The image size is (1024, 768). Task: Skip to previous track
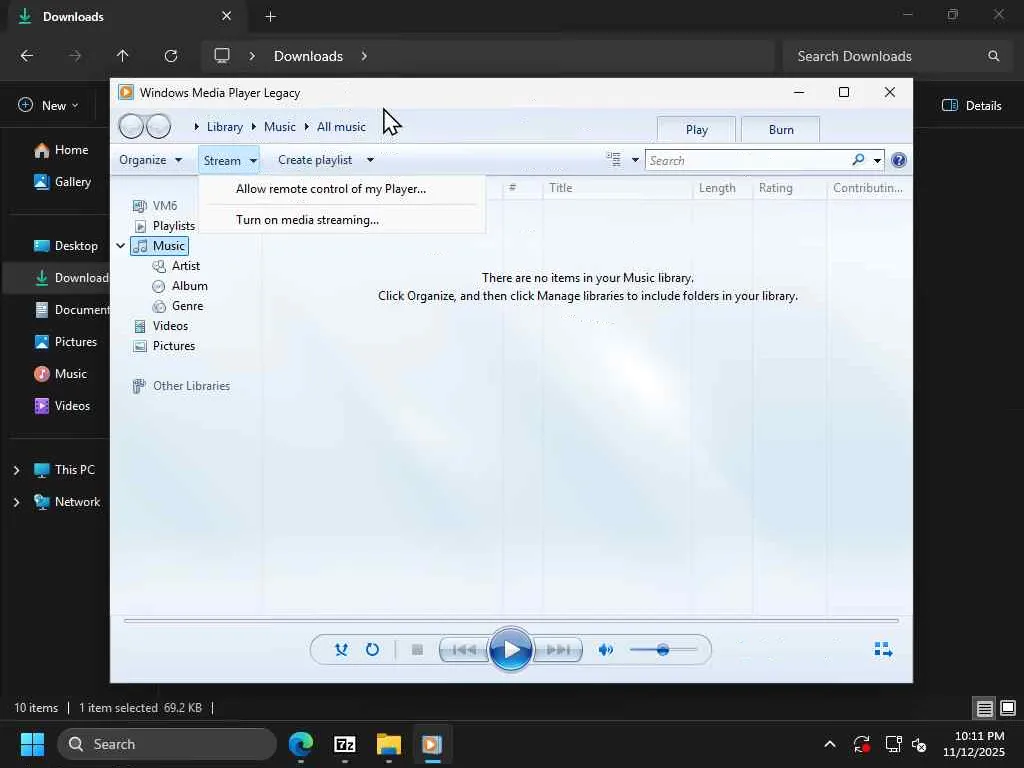pos(464,649)
